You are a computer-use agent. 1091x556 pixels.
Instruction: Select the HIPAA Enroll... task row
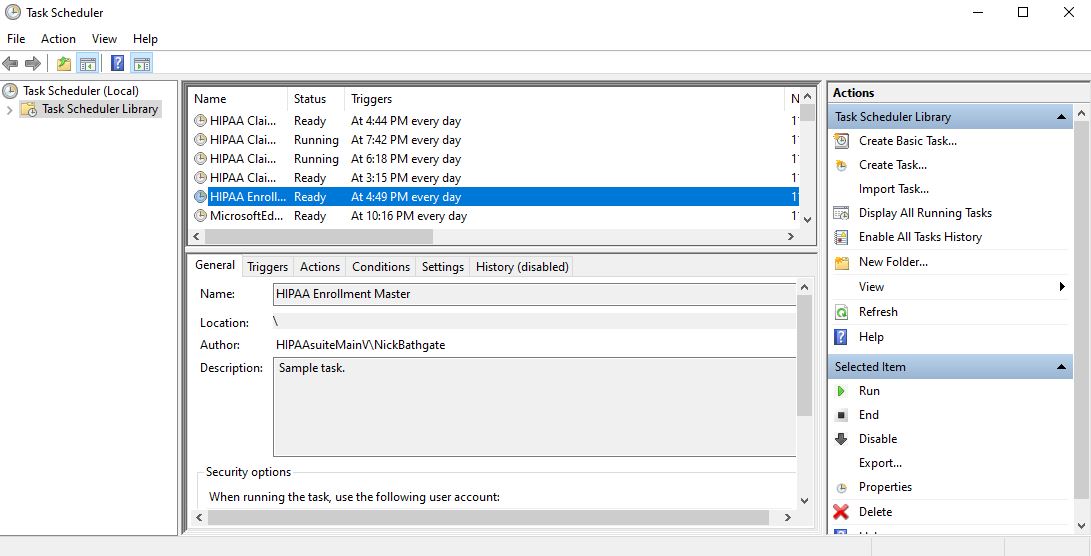tap(495, 197)
